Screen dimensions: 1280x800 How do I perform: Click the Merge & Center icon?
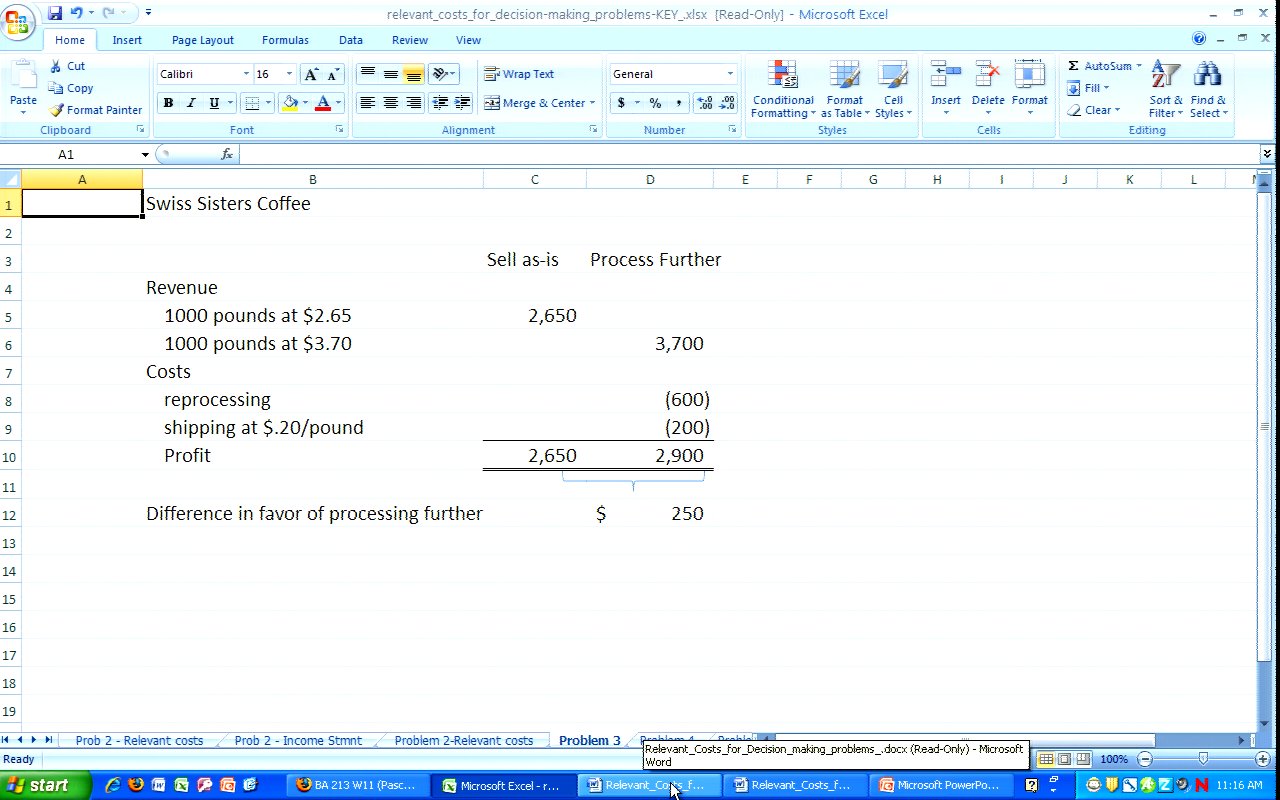pyautogui.click(x=492, y=103)
